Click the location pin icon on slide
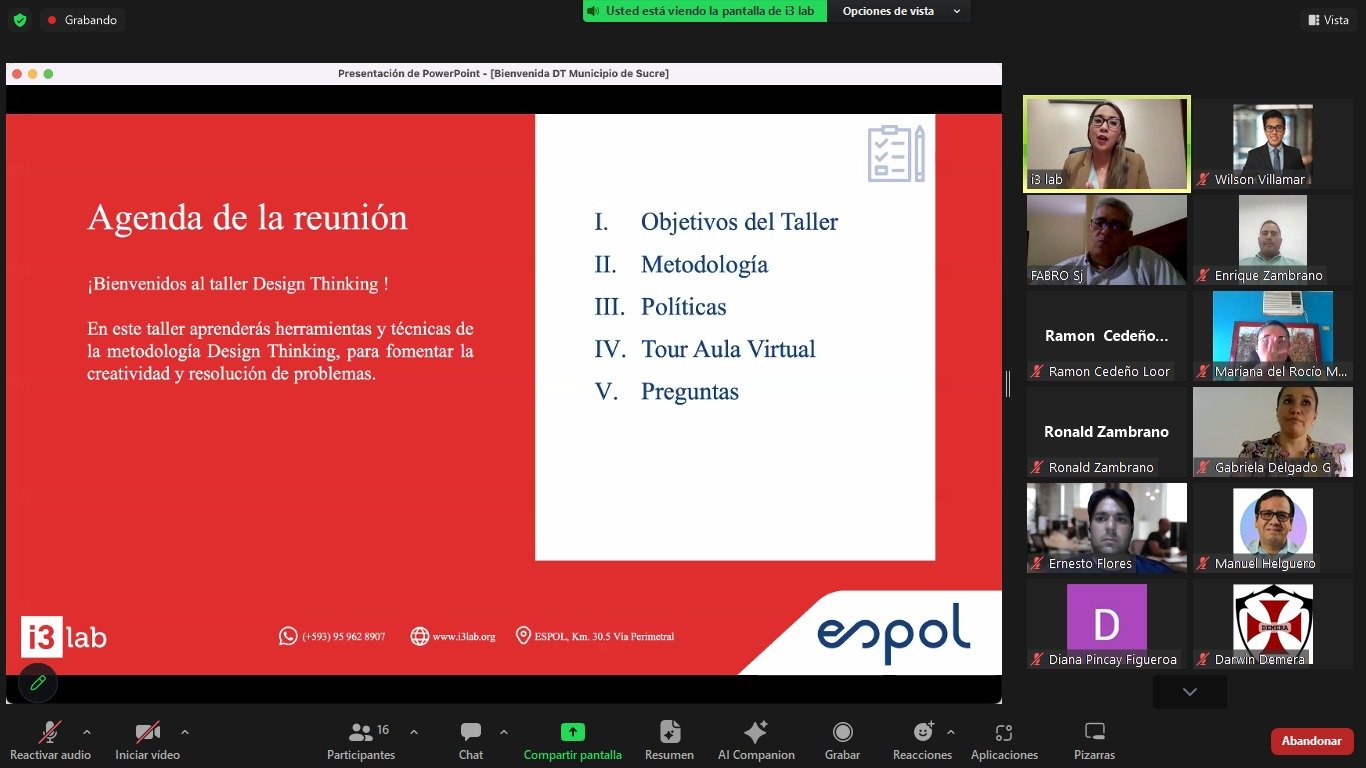This screenshot has width=1366, height=768. [523, 636]
